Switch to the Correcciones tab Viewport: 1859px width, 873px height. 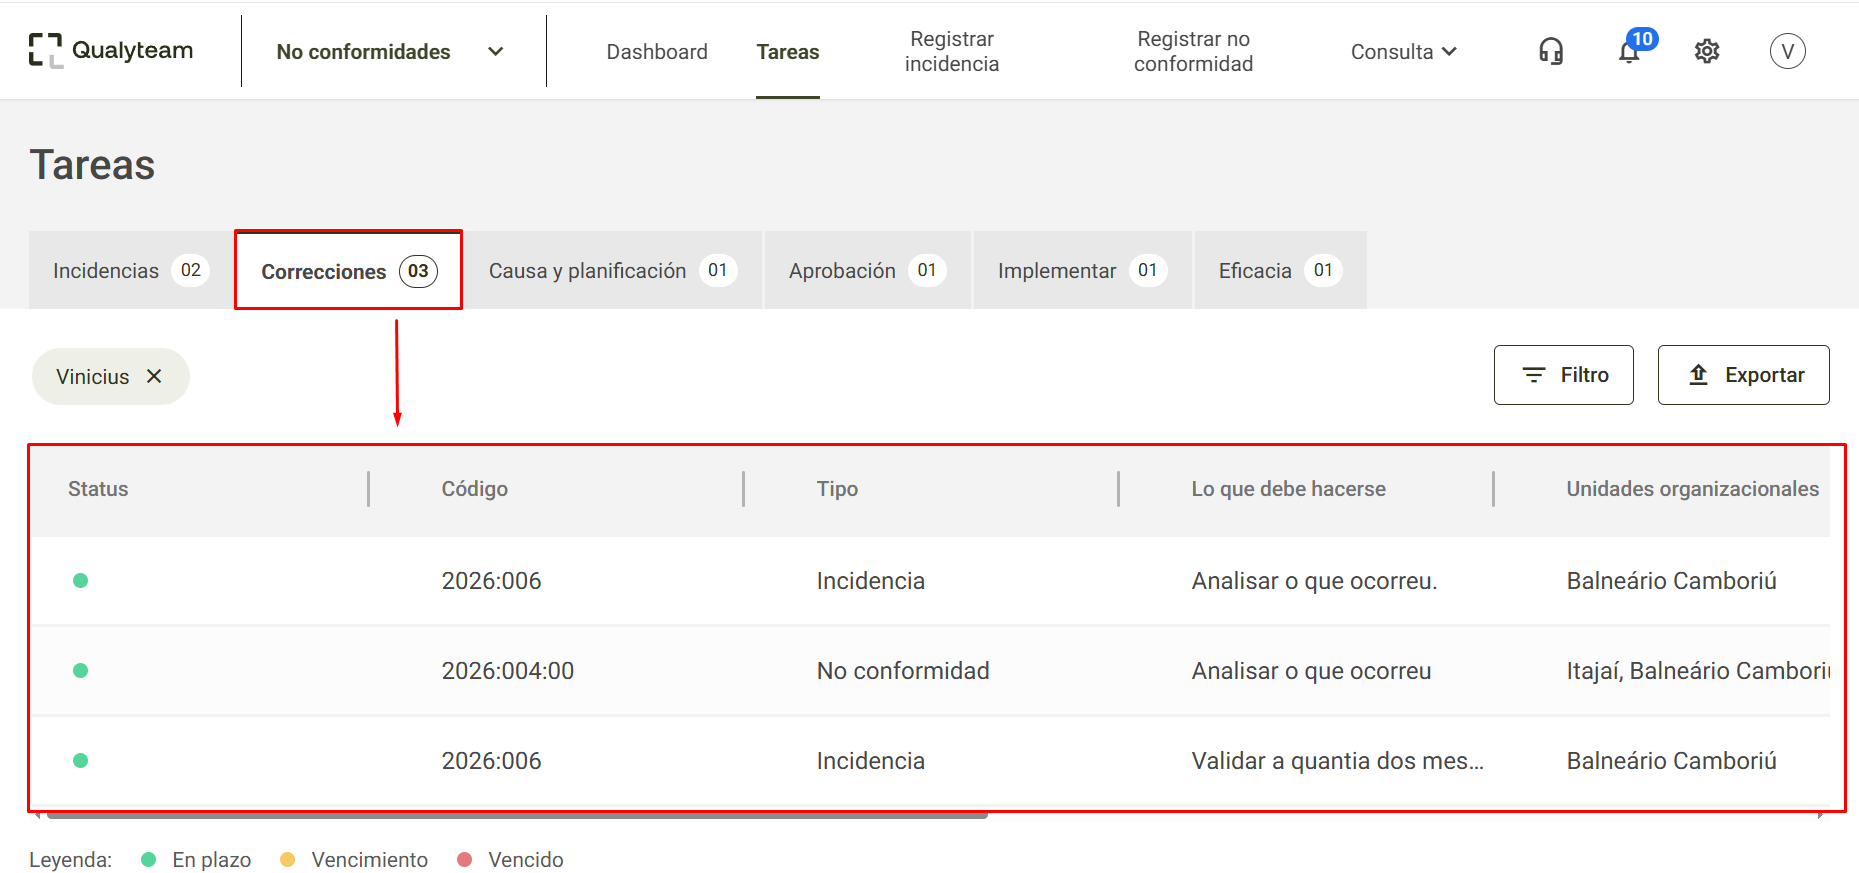[x=348, y=270]
